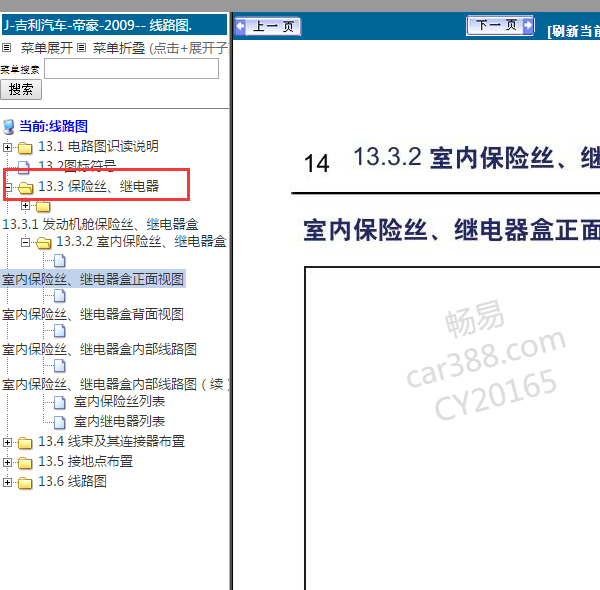Focus the 菜单搜索 input field

coord(132,68)
